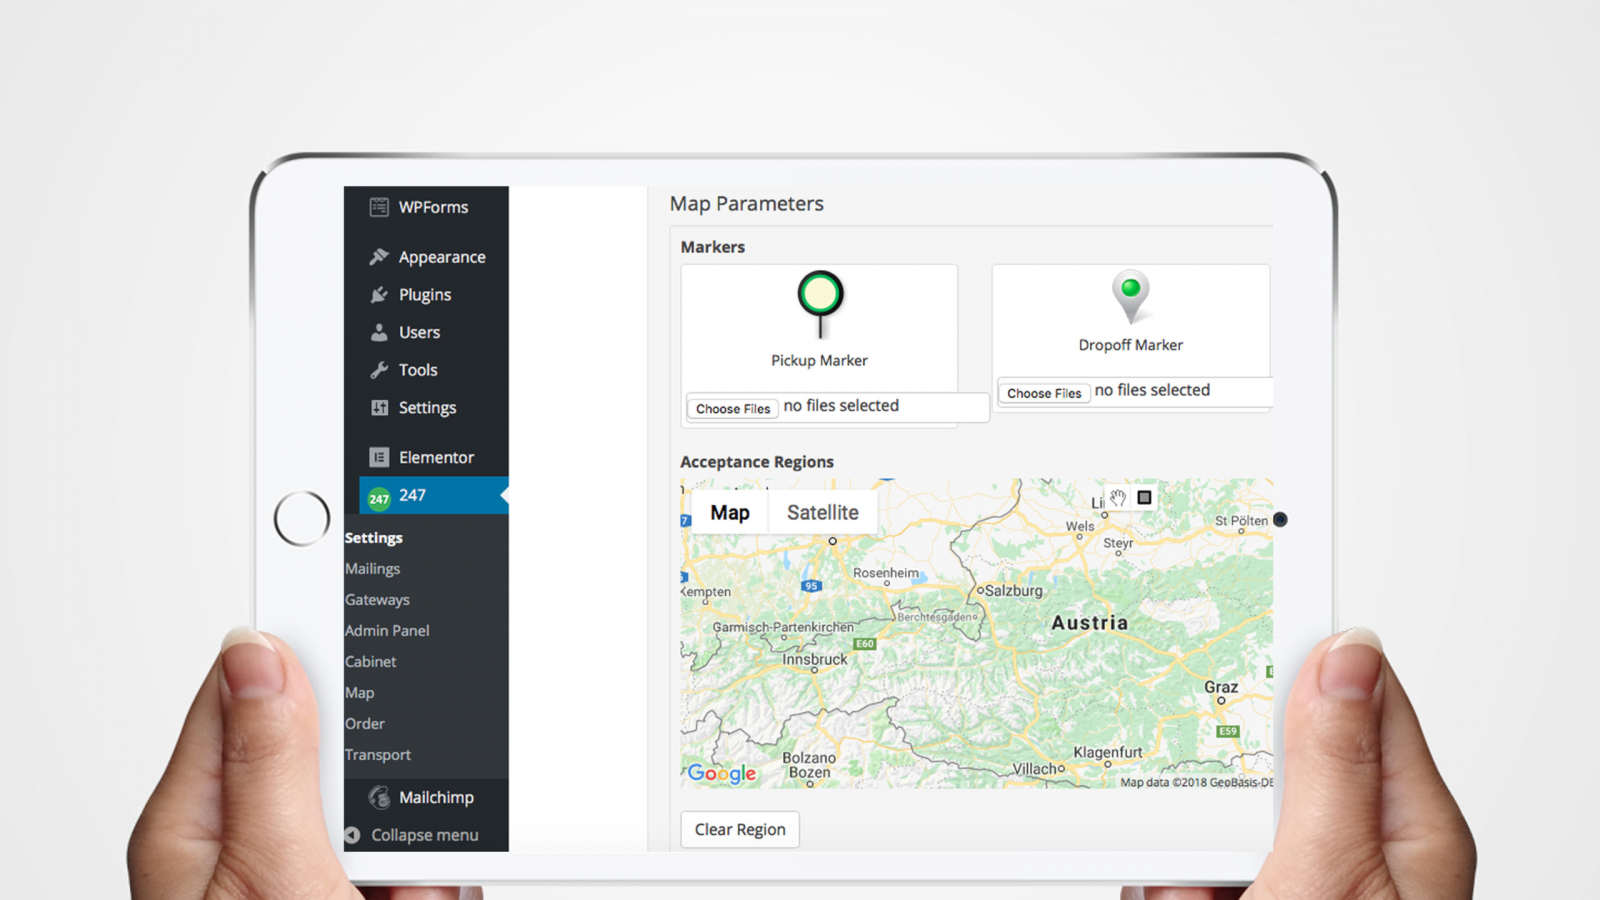Open the Users menu label
Image resolution: width=1600 pixels, height=900 pixels.
pyautogui.click(x=419, y=332)
